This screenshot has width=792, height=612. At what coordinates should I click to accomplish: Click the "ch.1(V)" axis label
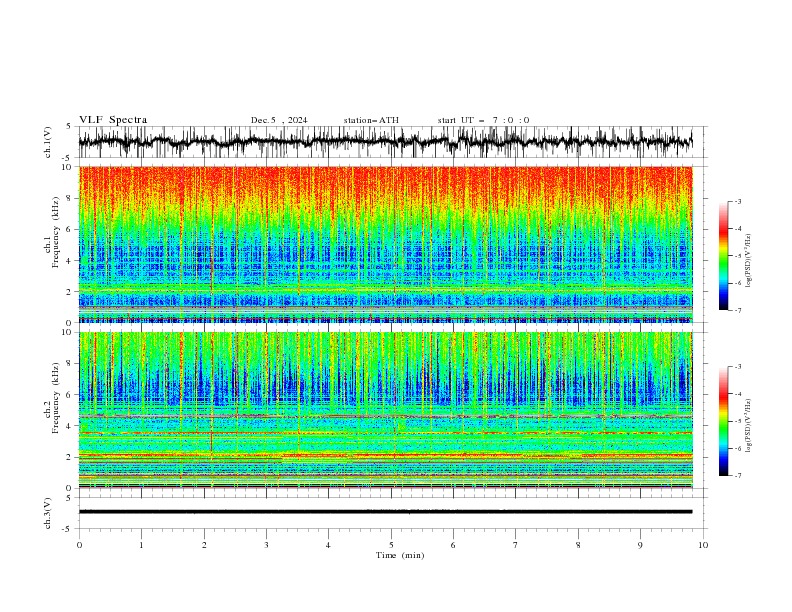(48, 142)
